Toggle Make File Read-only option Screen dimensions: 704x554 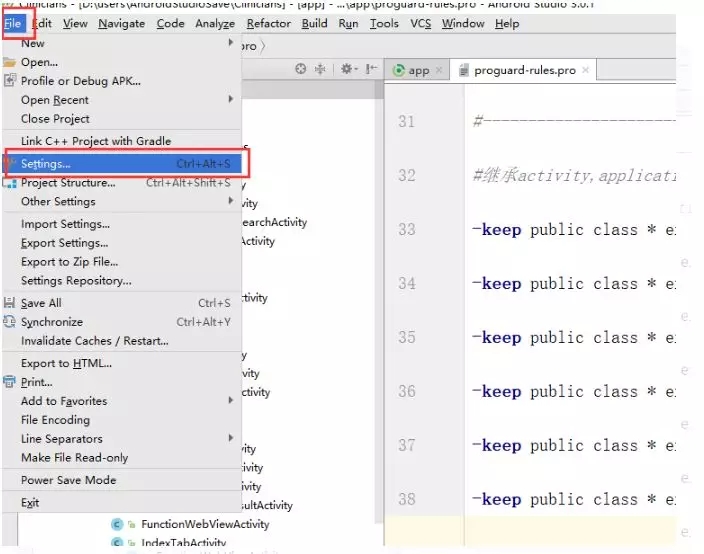[74, 457]
